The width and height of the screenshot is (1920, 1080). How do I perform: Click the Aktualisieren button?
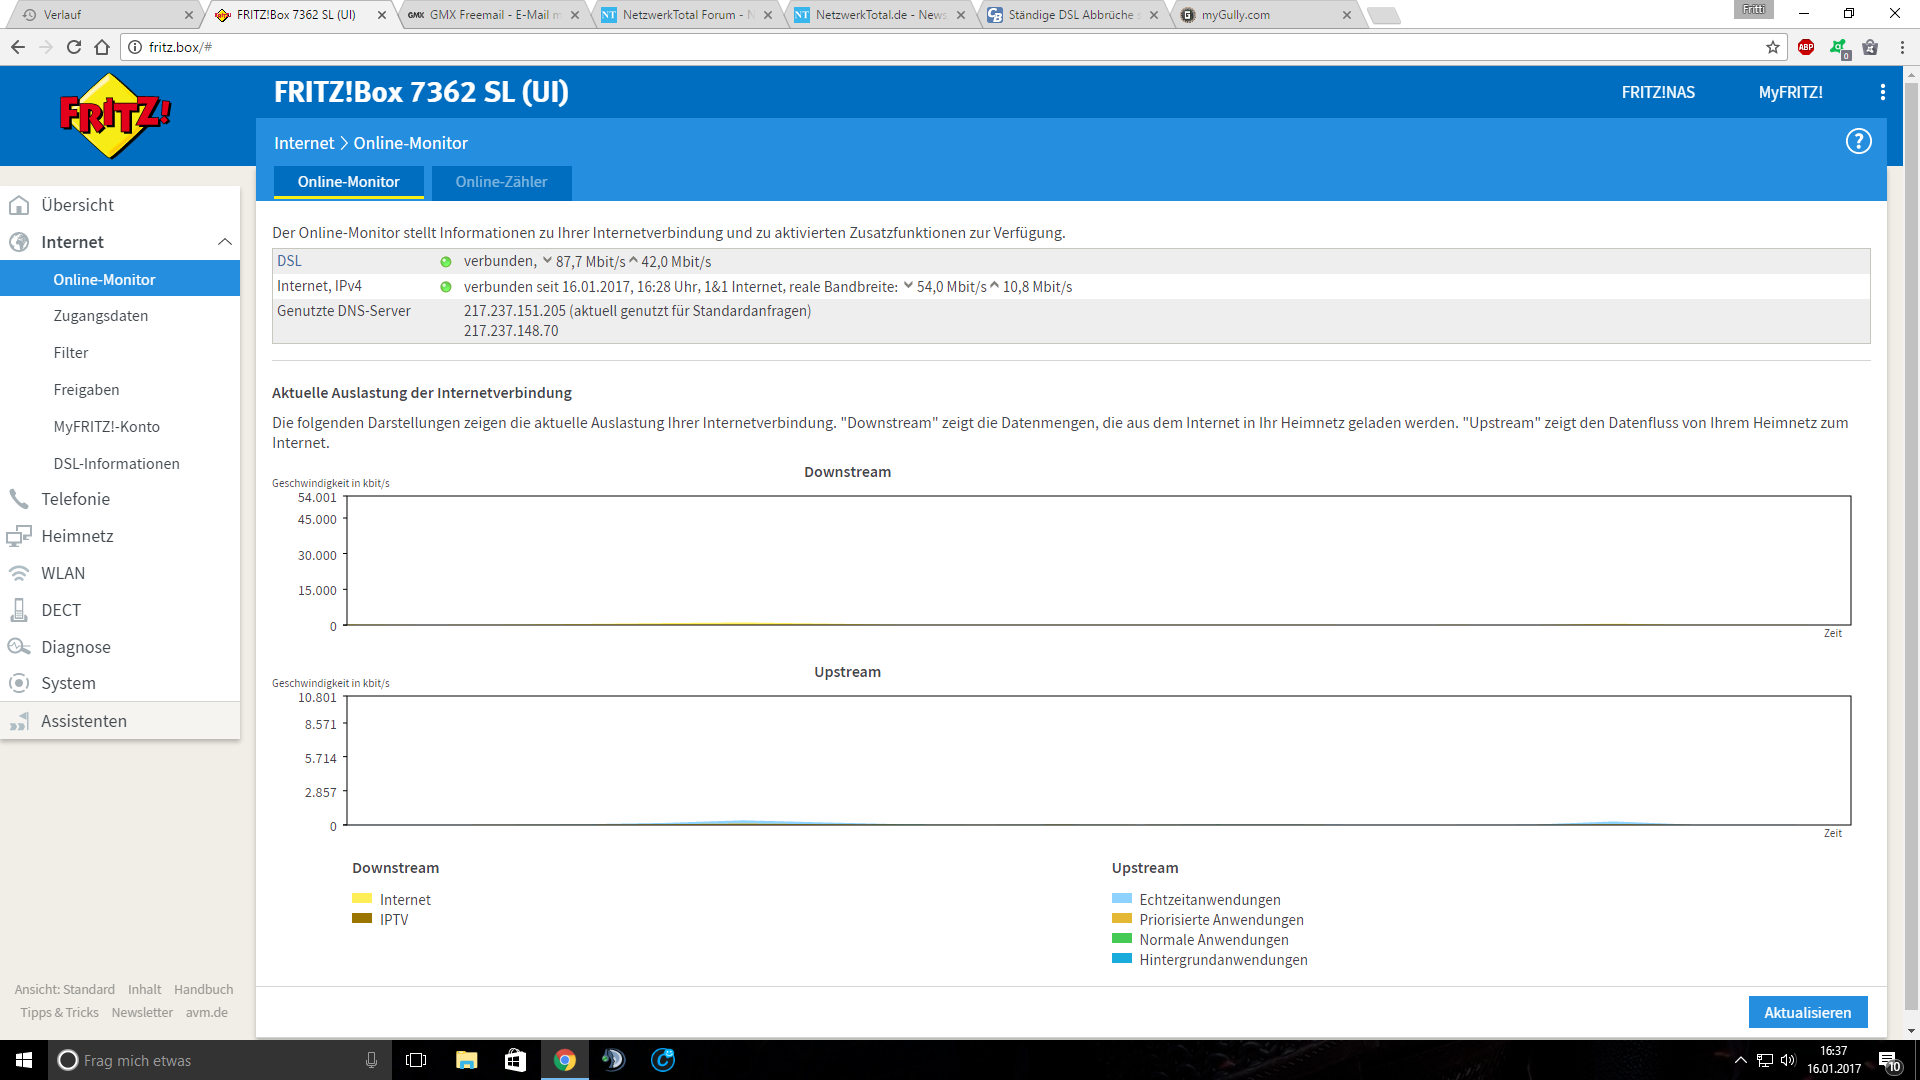pyautogui.click(x=1806, y=1012)
